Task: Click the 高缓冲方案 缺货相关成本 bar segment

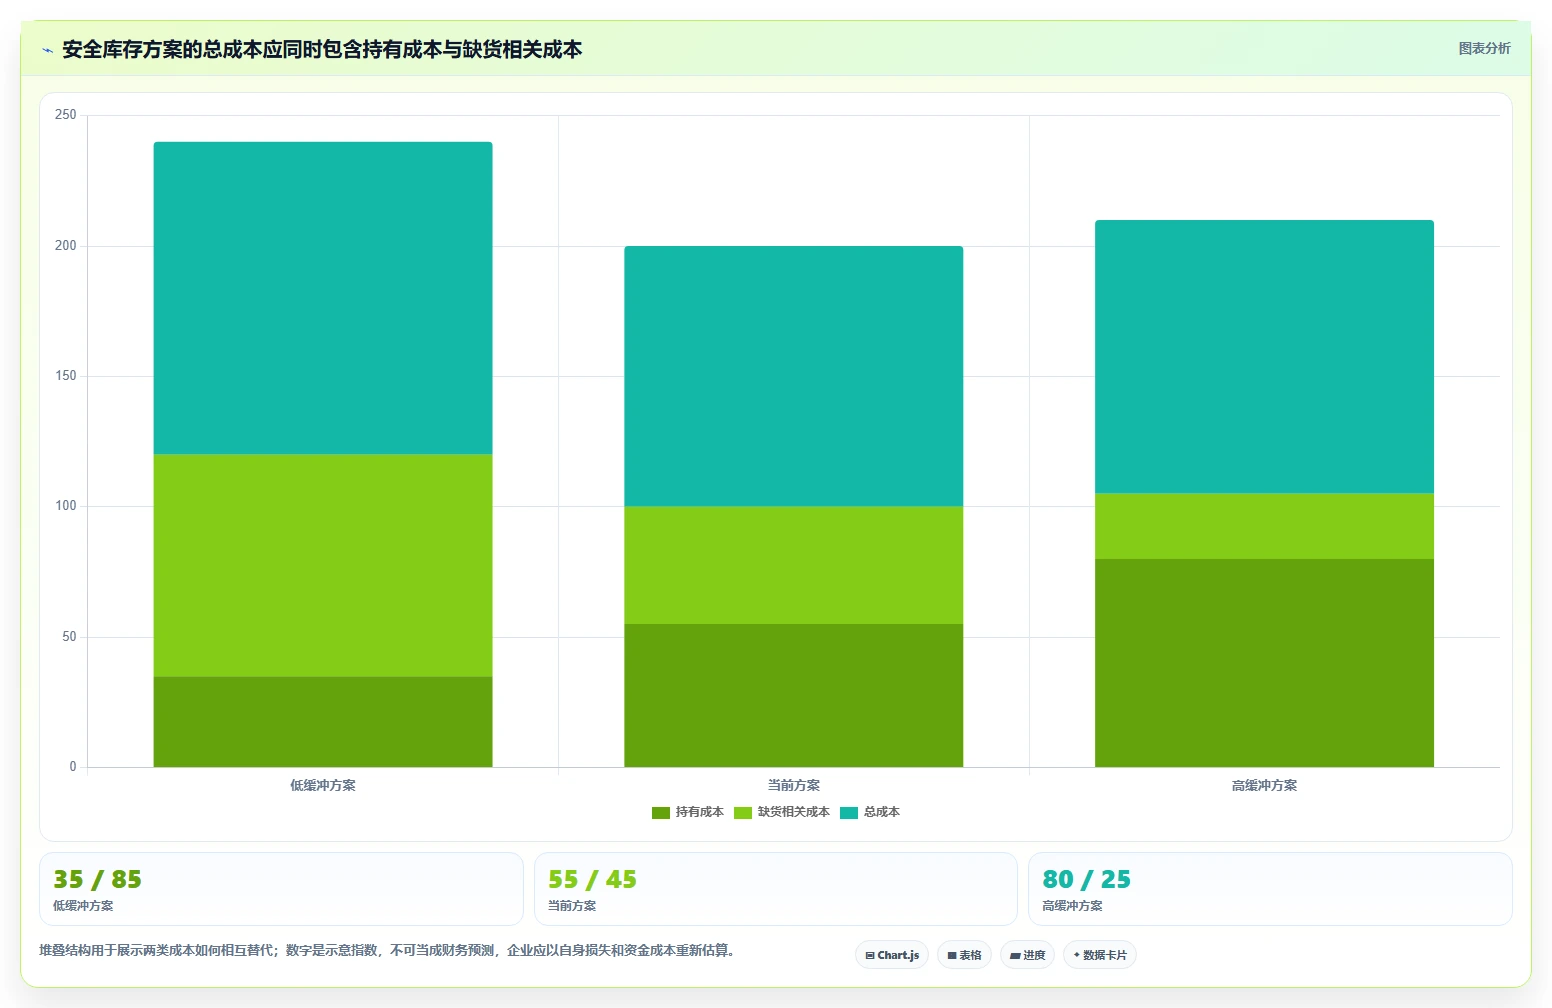Action: 1265,526
